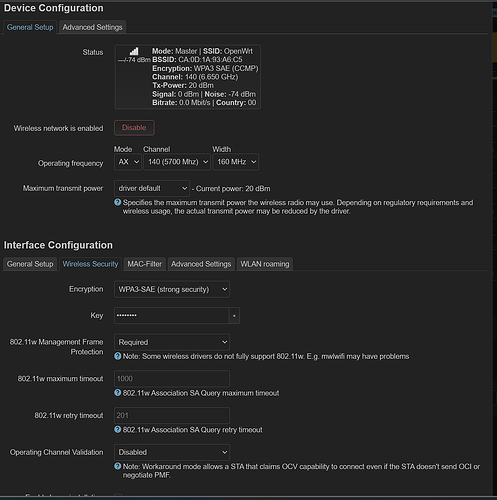Screen dimensions: 497x500
Task: Click help icon for SA Query retry timeout
Action: point(118,429)
